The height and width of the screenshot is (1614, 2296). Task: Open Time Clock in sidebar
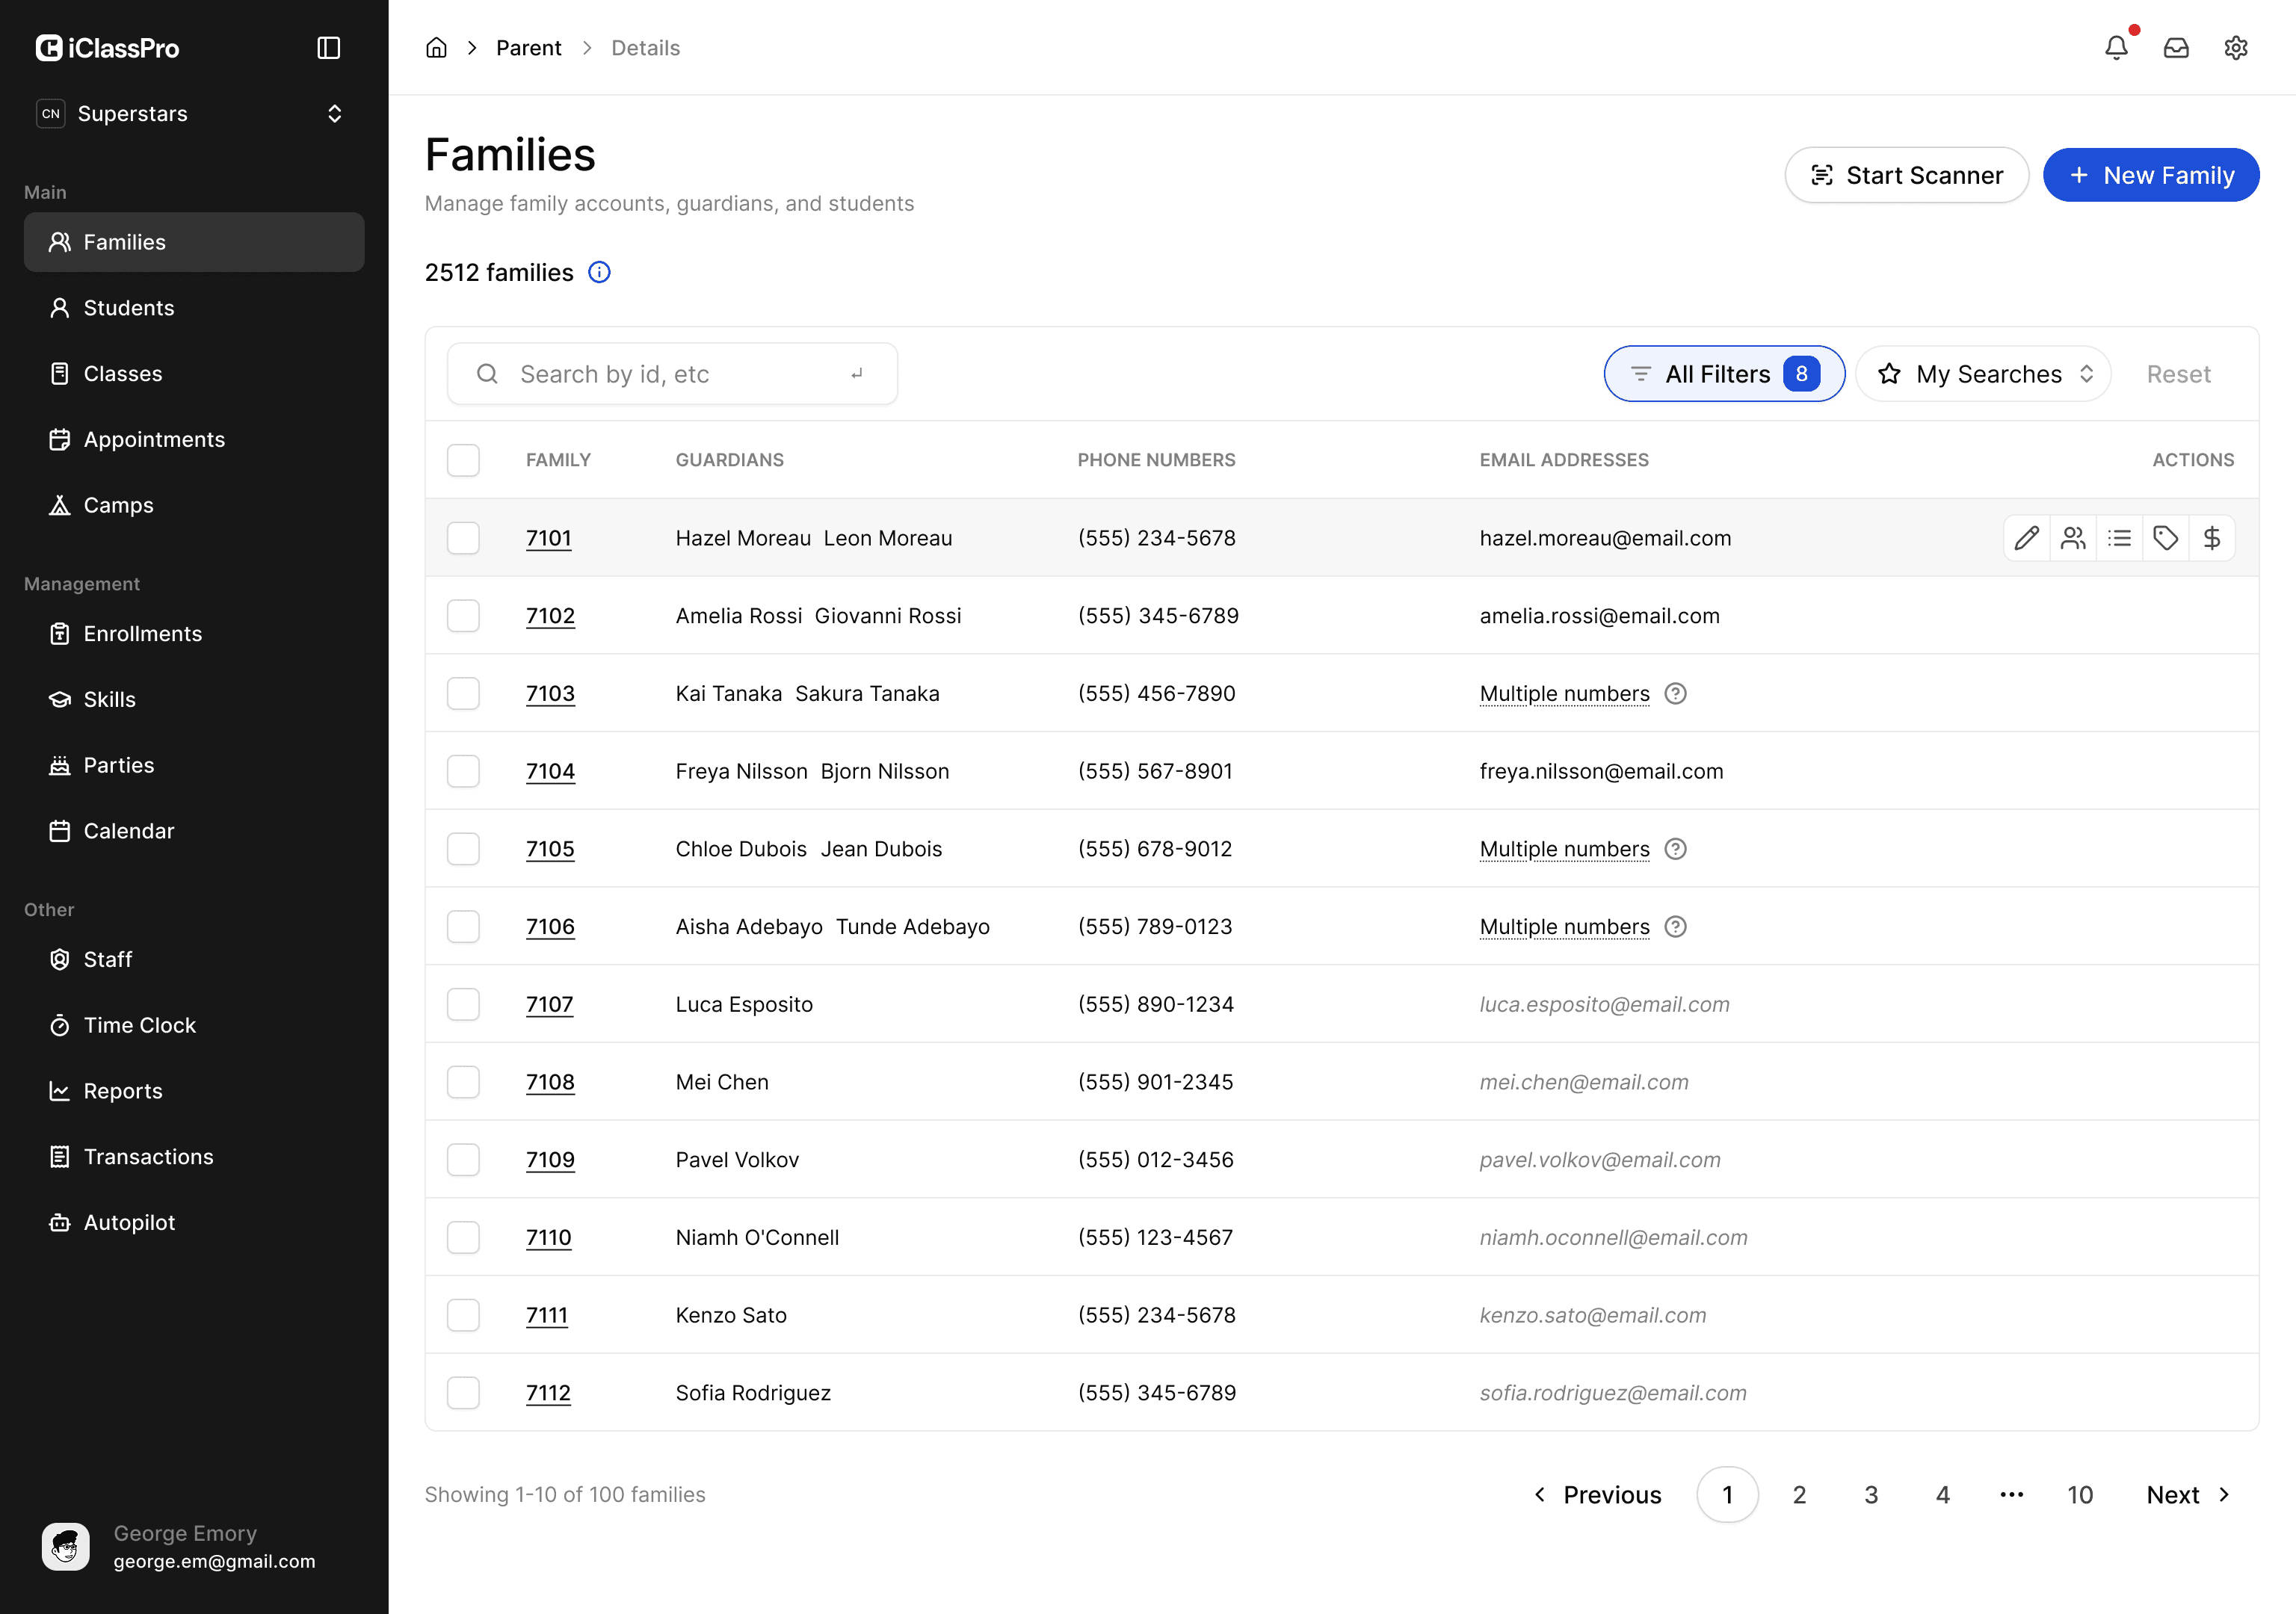[194, 1025]
